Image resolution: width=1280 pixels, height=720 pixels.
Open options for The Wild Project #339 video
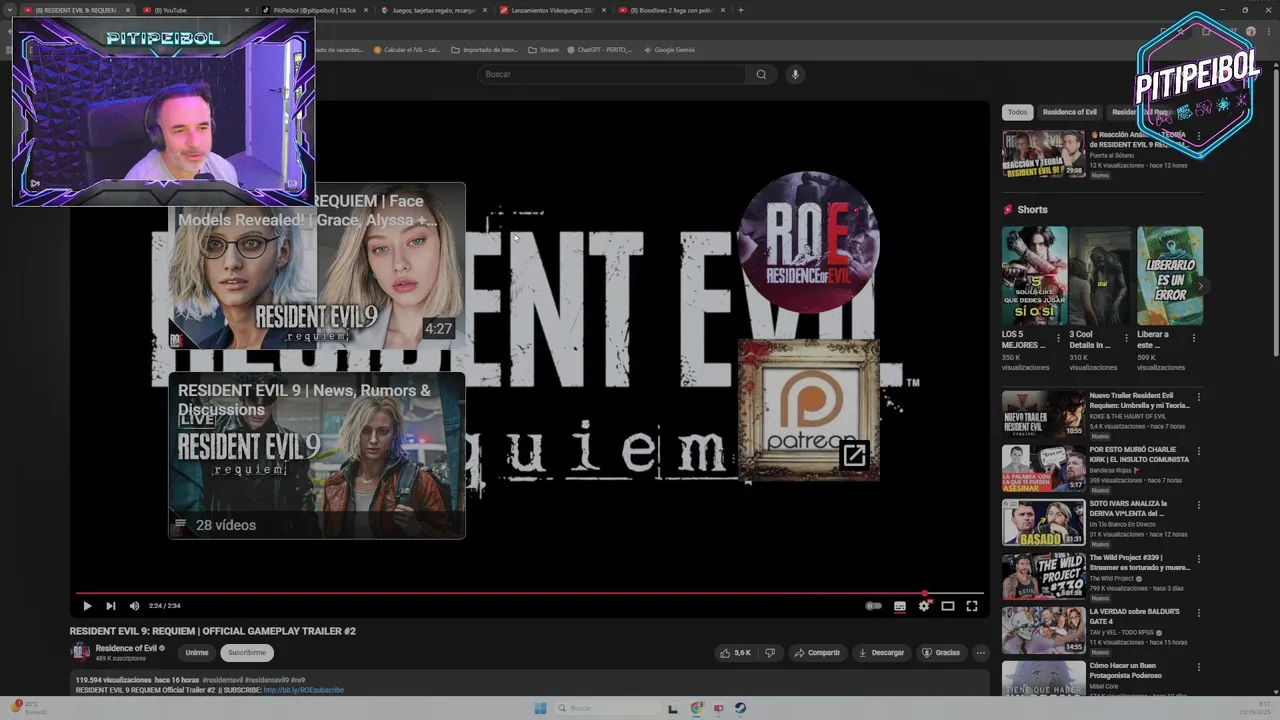1199,559
